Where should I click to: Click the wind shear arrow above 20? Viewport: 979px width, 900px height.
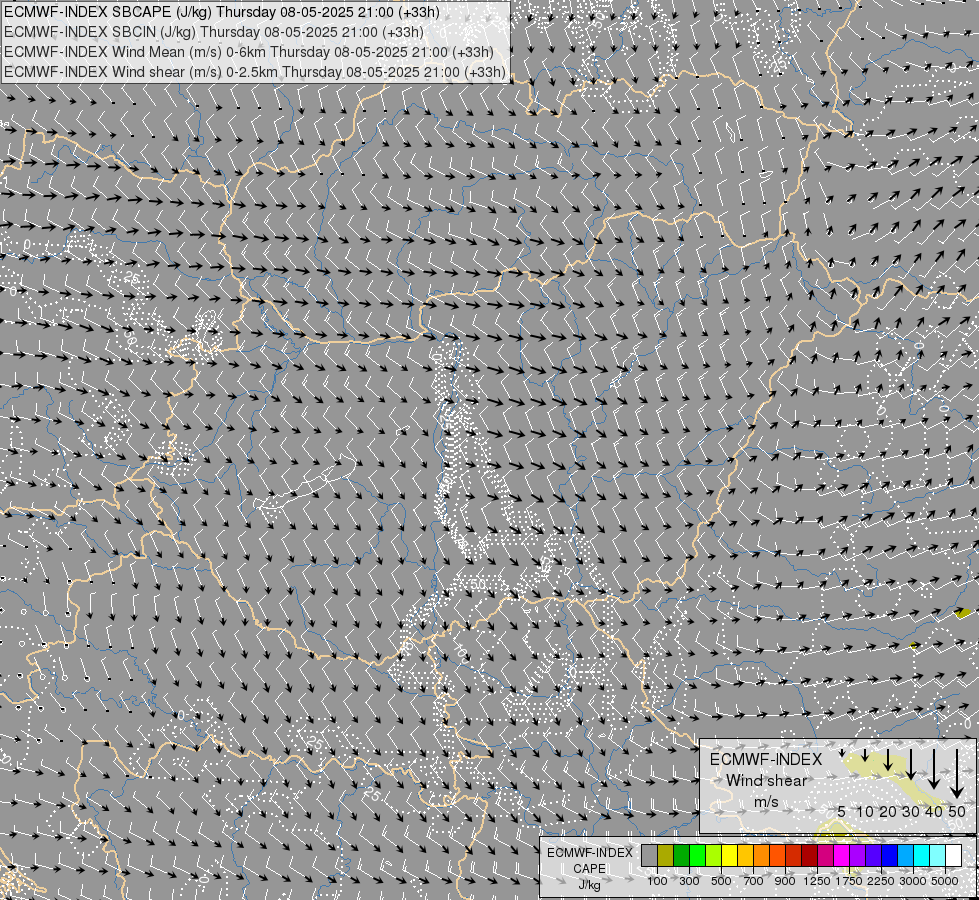click(888, 759)
